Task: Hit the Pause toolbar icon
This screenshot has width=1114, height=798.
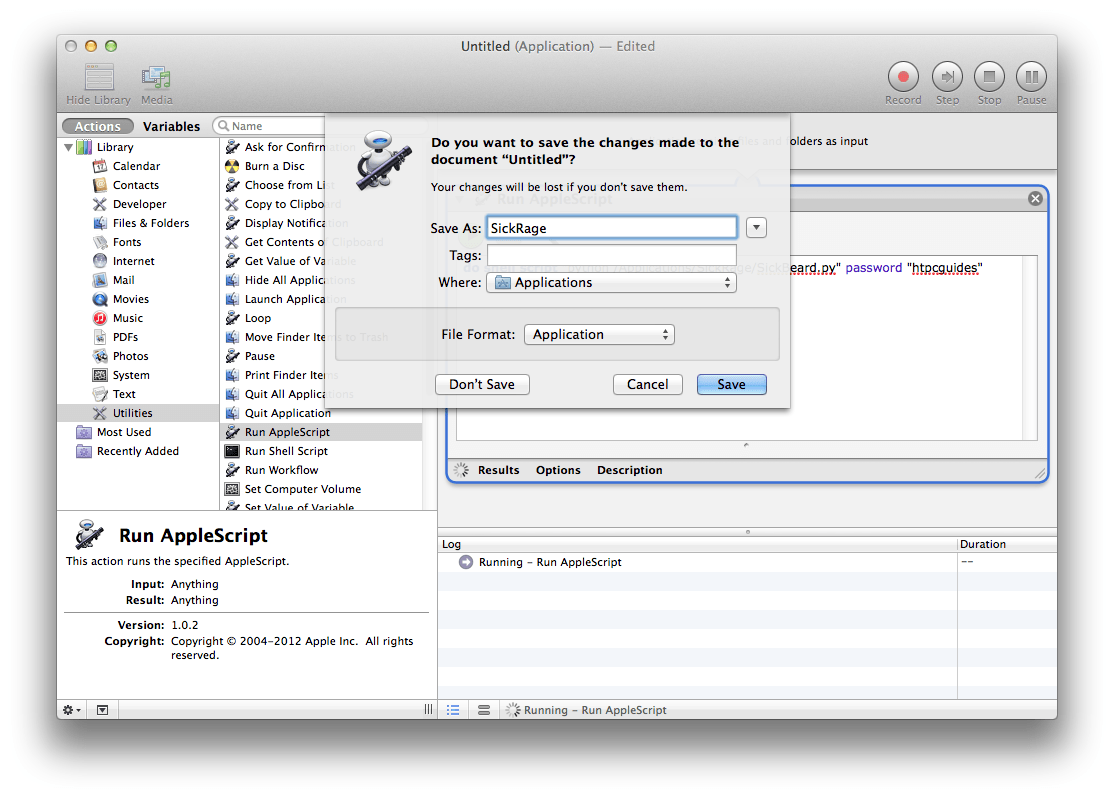Action: click(x=1031, y=77)
